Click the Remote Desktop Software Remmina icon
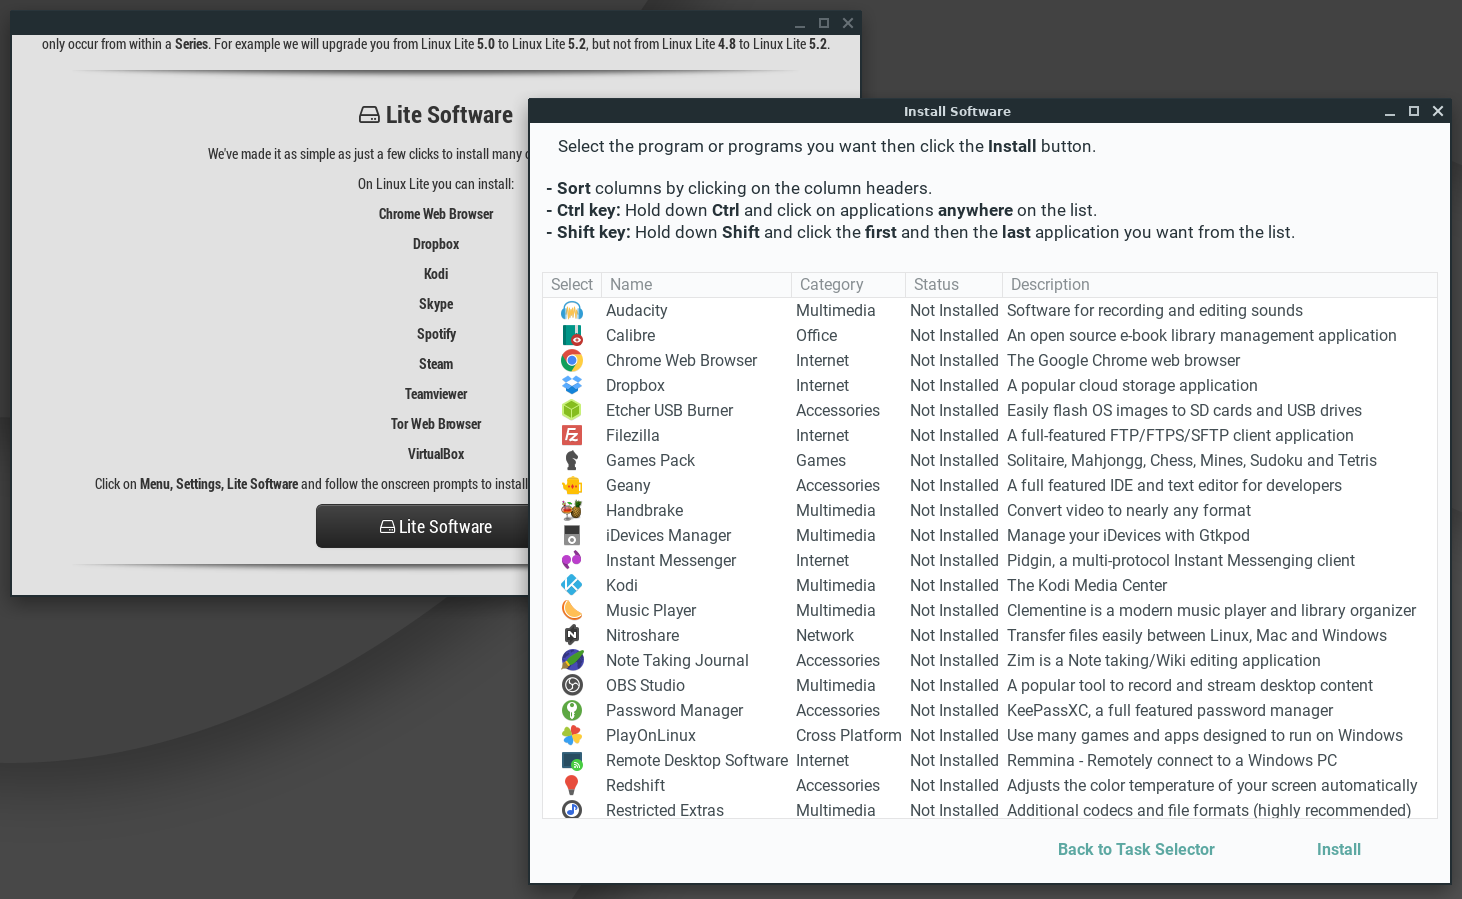This screenshot has width=1462, height=899. coord(572,760)
